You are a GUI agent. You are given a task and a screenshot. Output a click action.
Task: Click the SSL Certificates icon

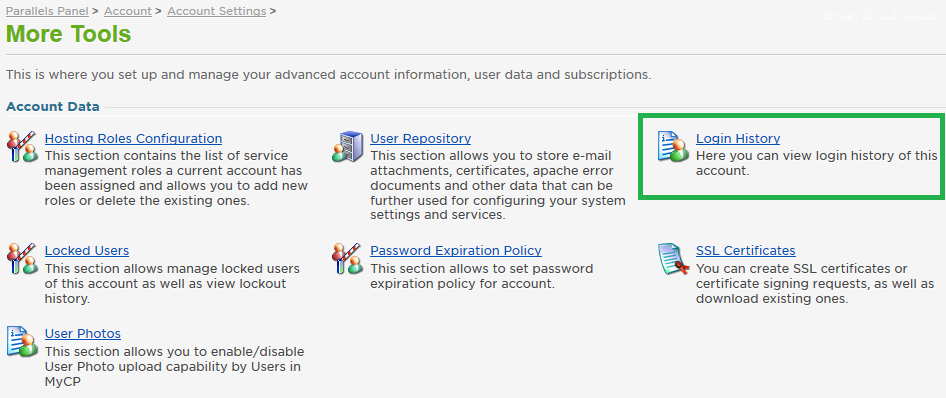pos(673,259)
